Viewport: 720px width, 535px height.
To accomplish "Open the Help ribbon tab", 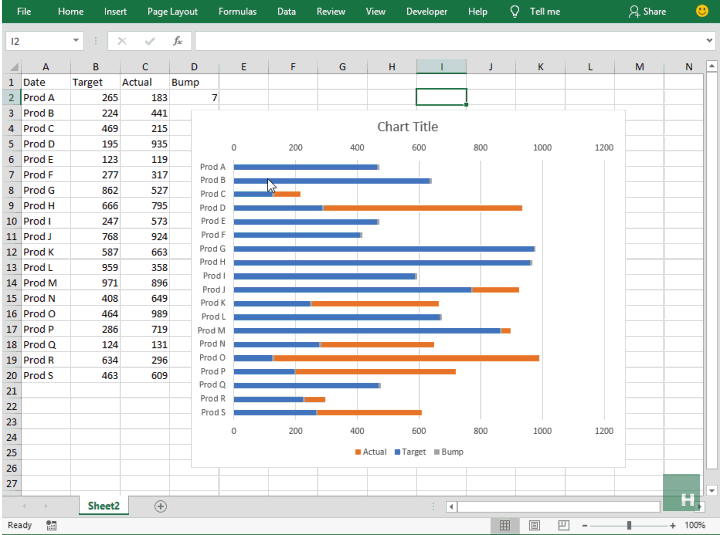I will [478, 11].
